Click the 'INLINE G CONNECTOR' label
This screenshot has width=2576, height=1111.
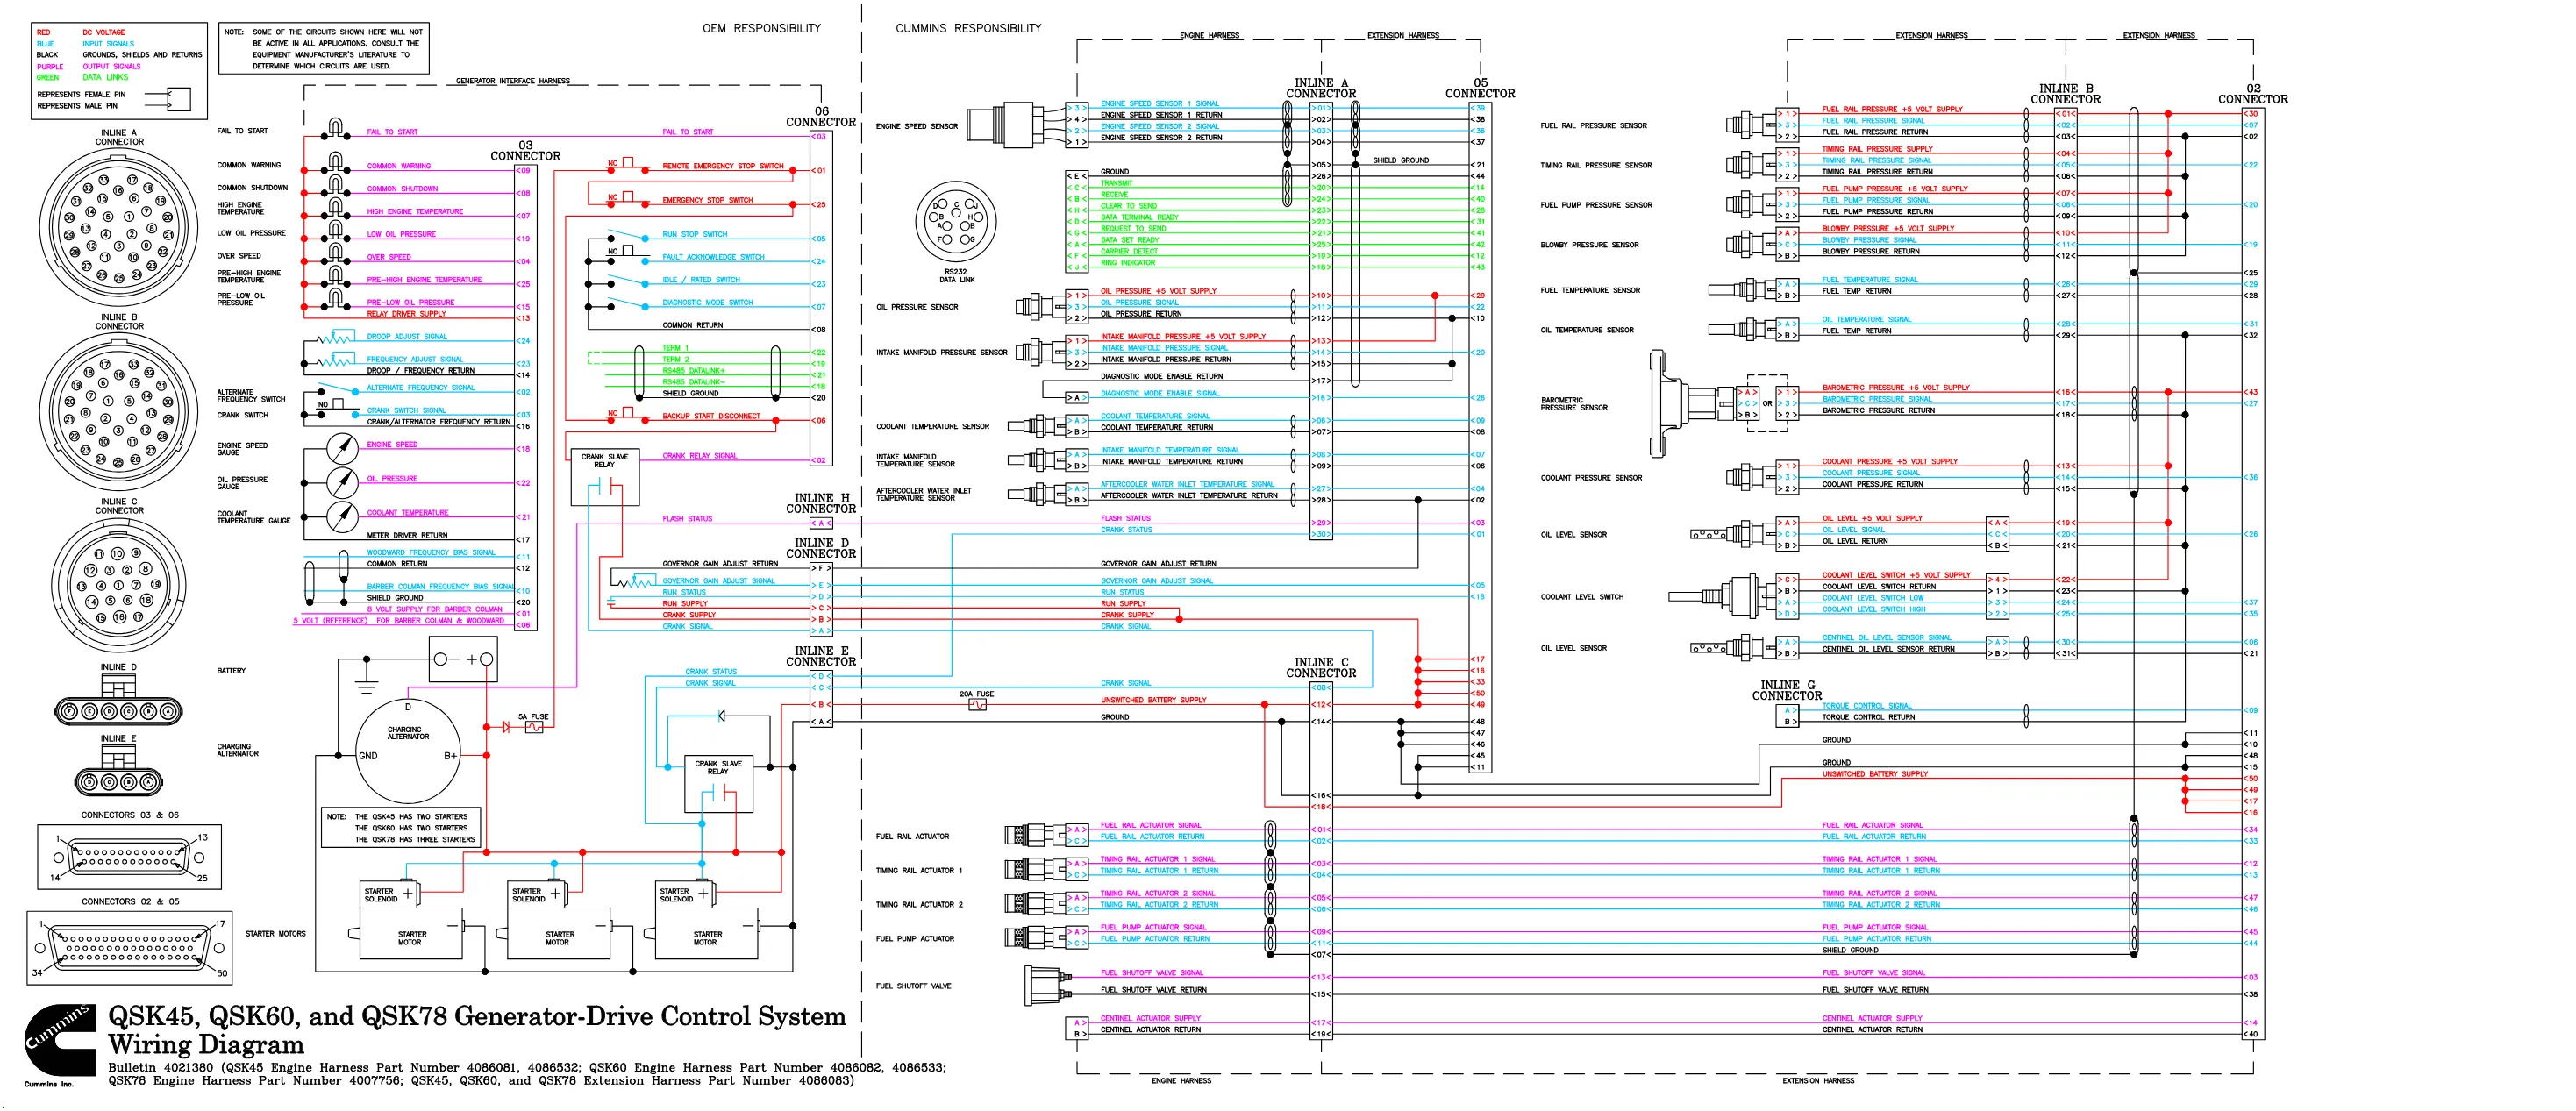tap(1787, 690)
